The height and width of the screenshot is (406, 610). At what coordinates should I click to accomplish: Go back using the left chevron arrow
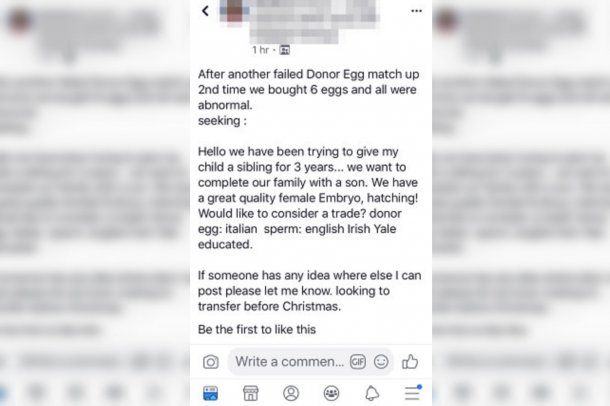[x=205, y=11]
